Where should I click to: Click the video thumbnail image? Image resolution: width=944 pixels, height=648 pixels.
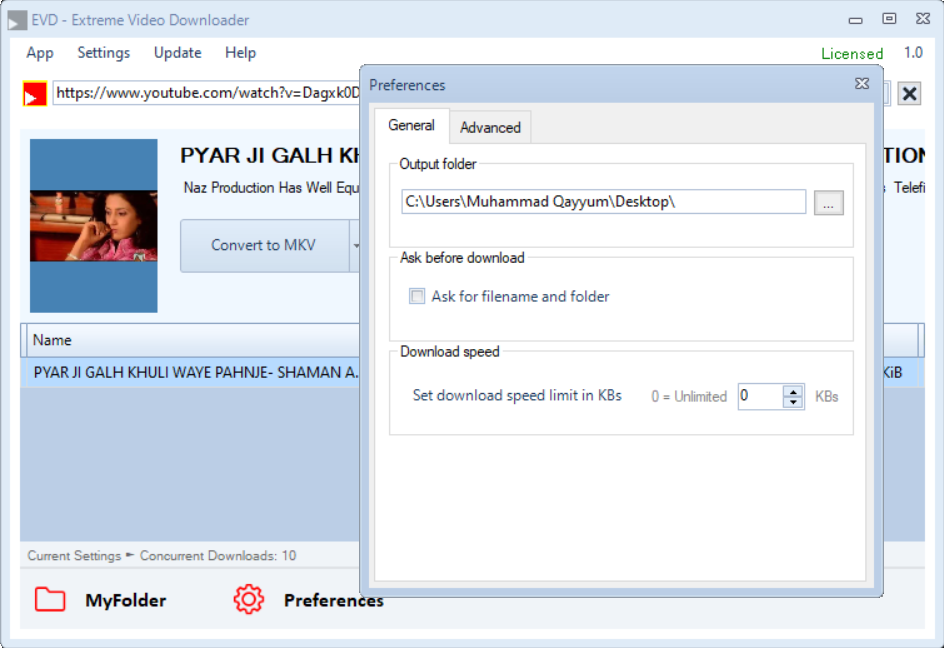pyautogui.click(x=94, y=226)
